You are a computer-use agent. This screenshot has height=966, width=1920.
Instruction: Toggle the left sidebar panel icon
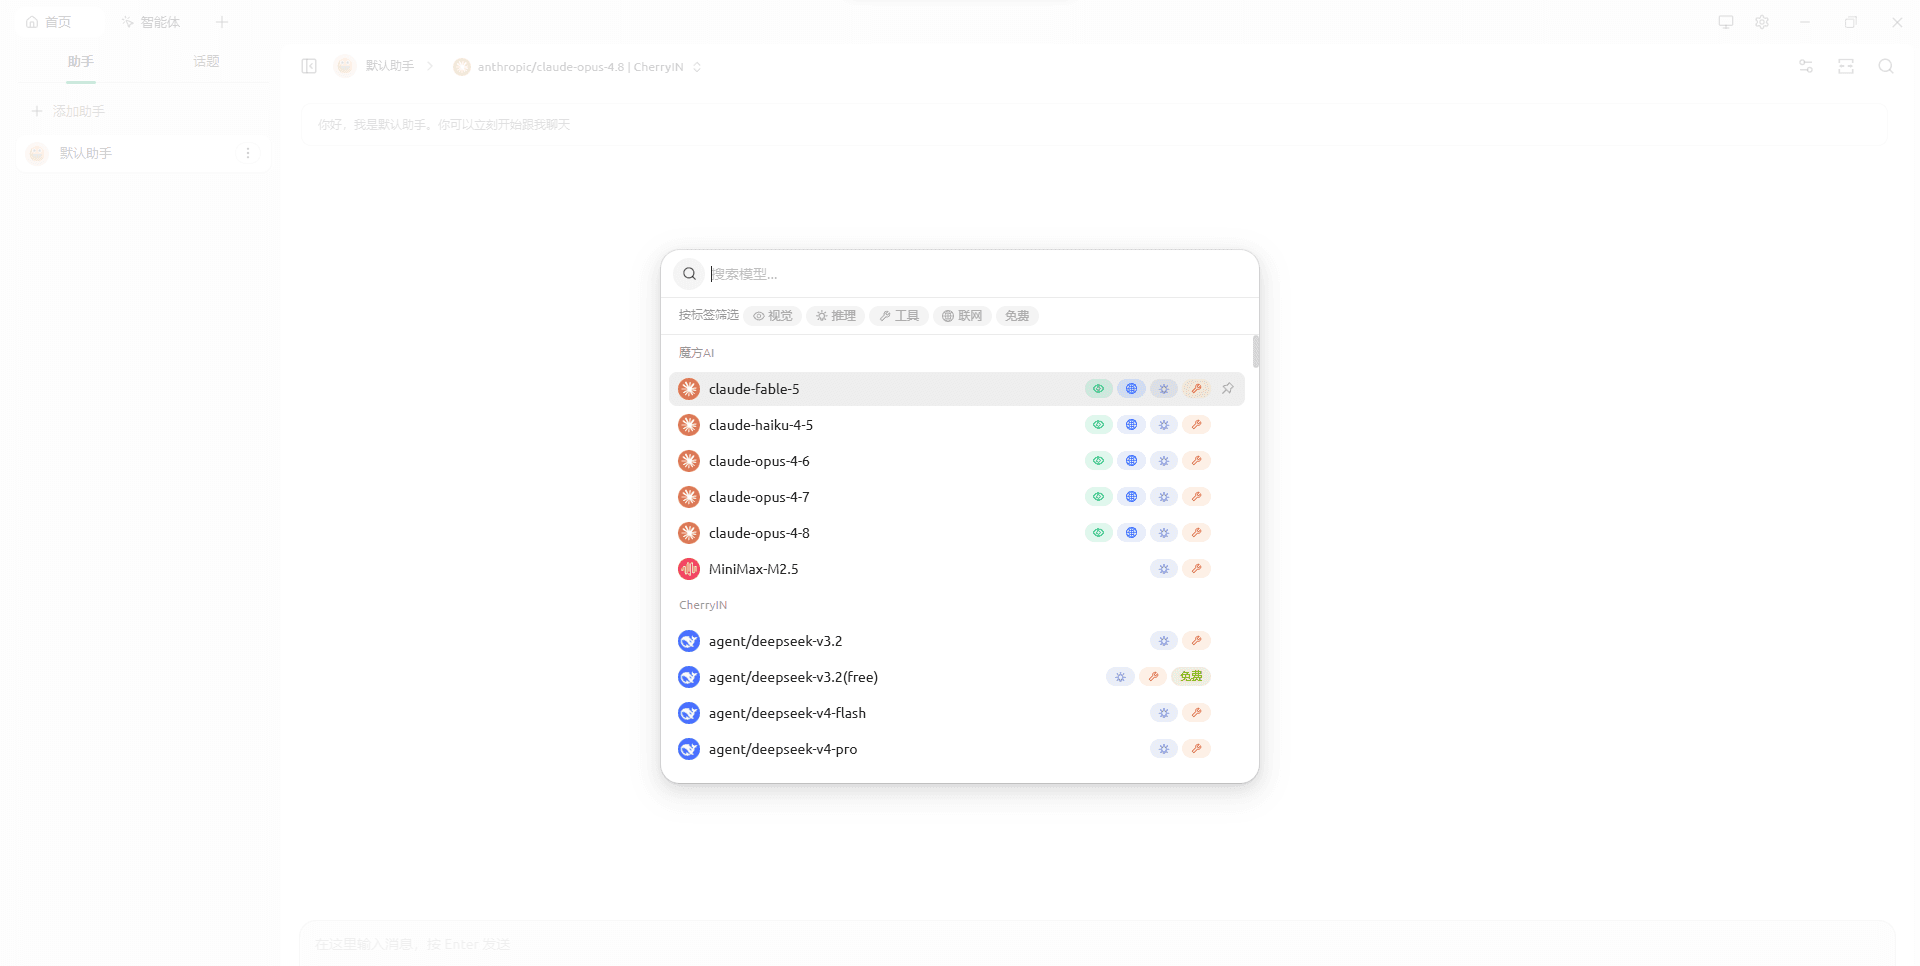click(309, 66)
